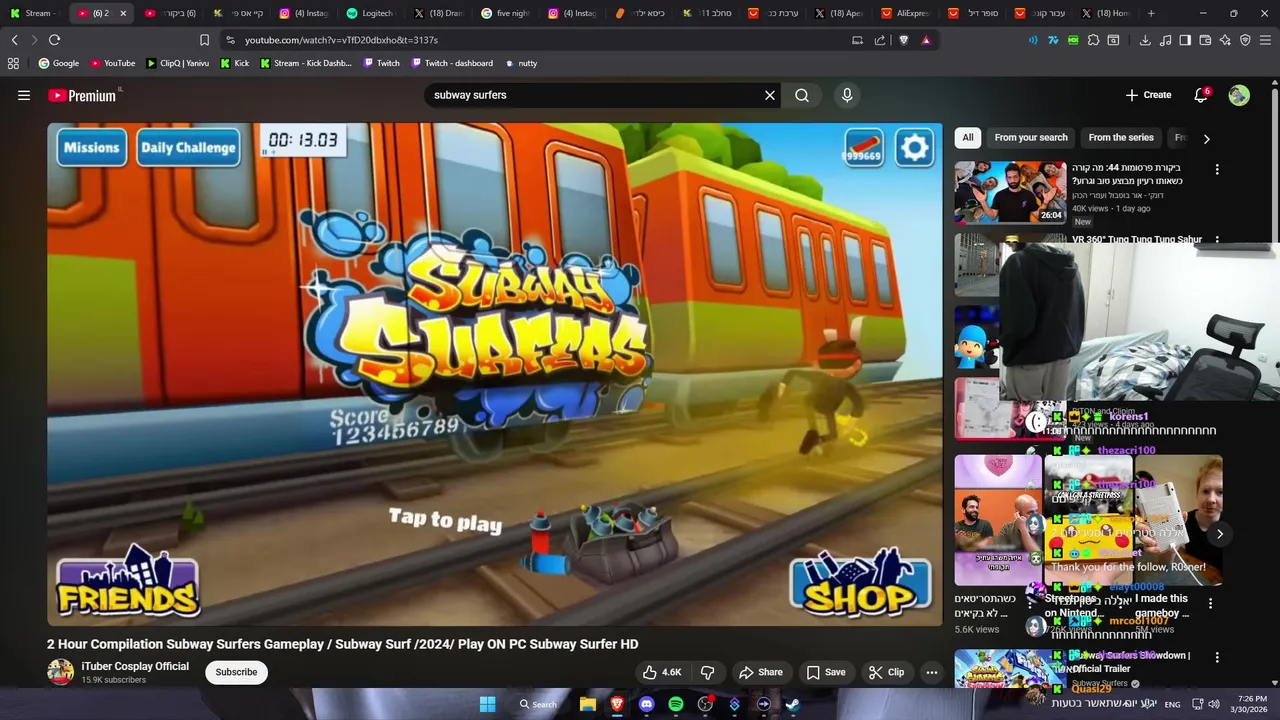Open the music note media control icon
Image resolution: width=1280 pixels, height=720 pixels.
point(1165,40)
